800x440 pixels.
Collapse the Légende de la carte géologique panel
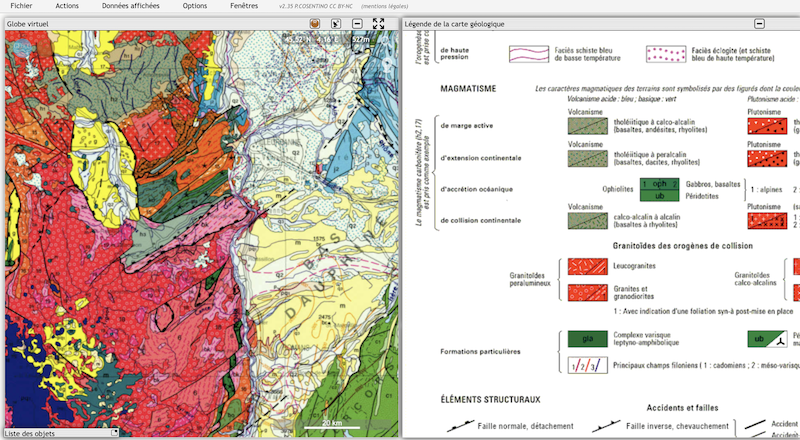759,23
